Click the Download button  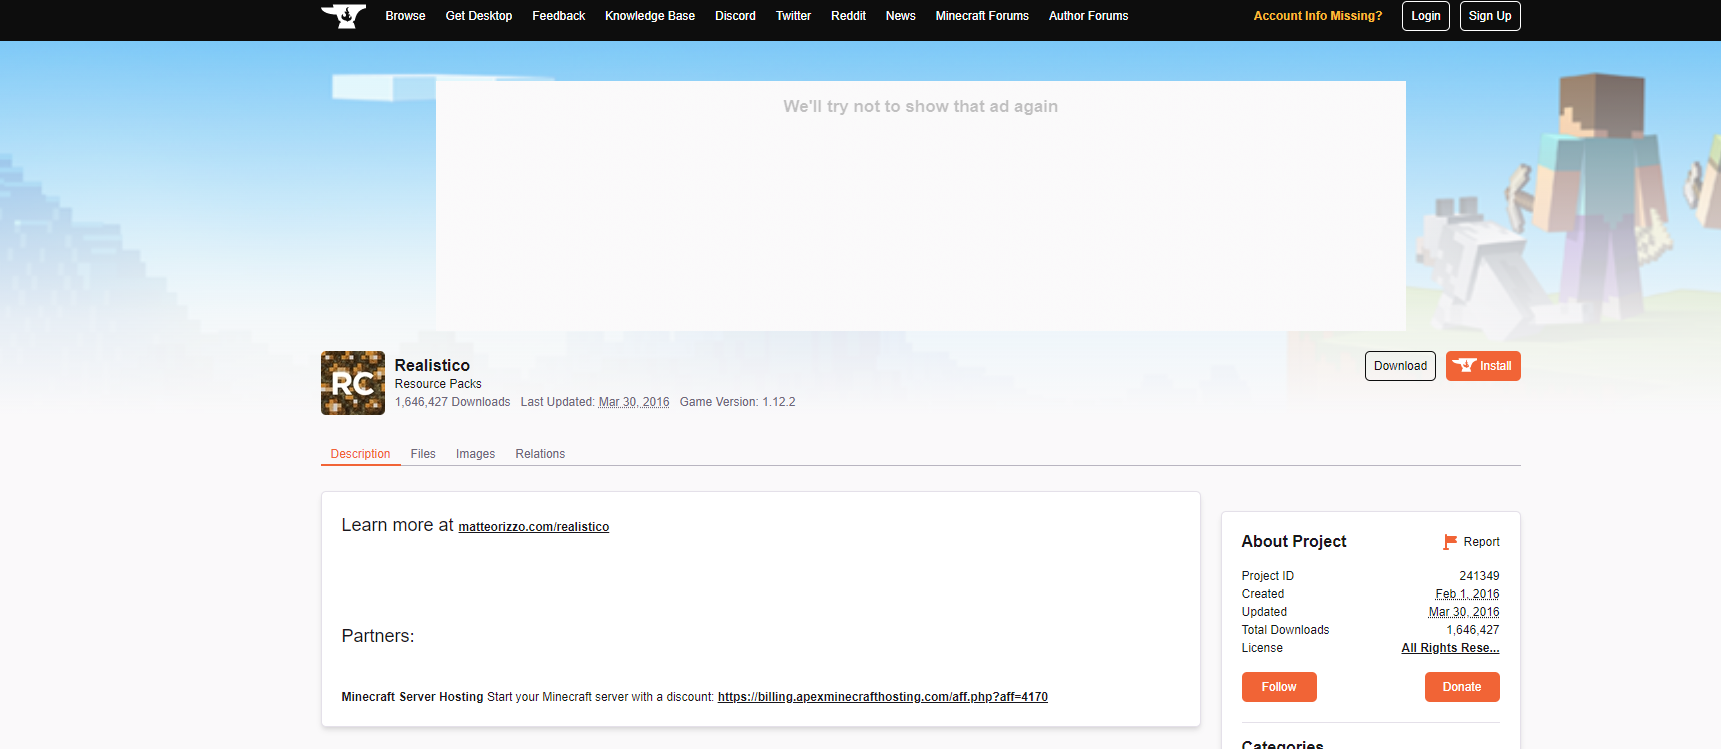point(1400,366)
